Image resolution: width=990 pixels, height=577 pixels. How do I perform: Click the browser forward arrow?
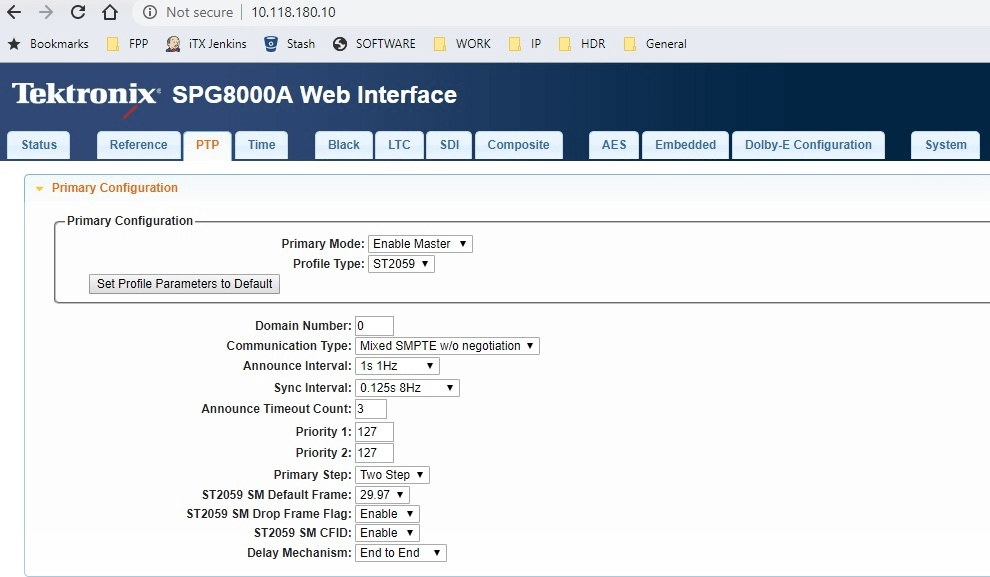[x=45, y=12]
